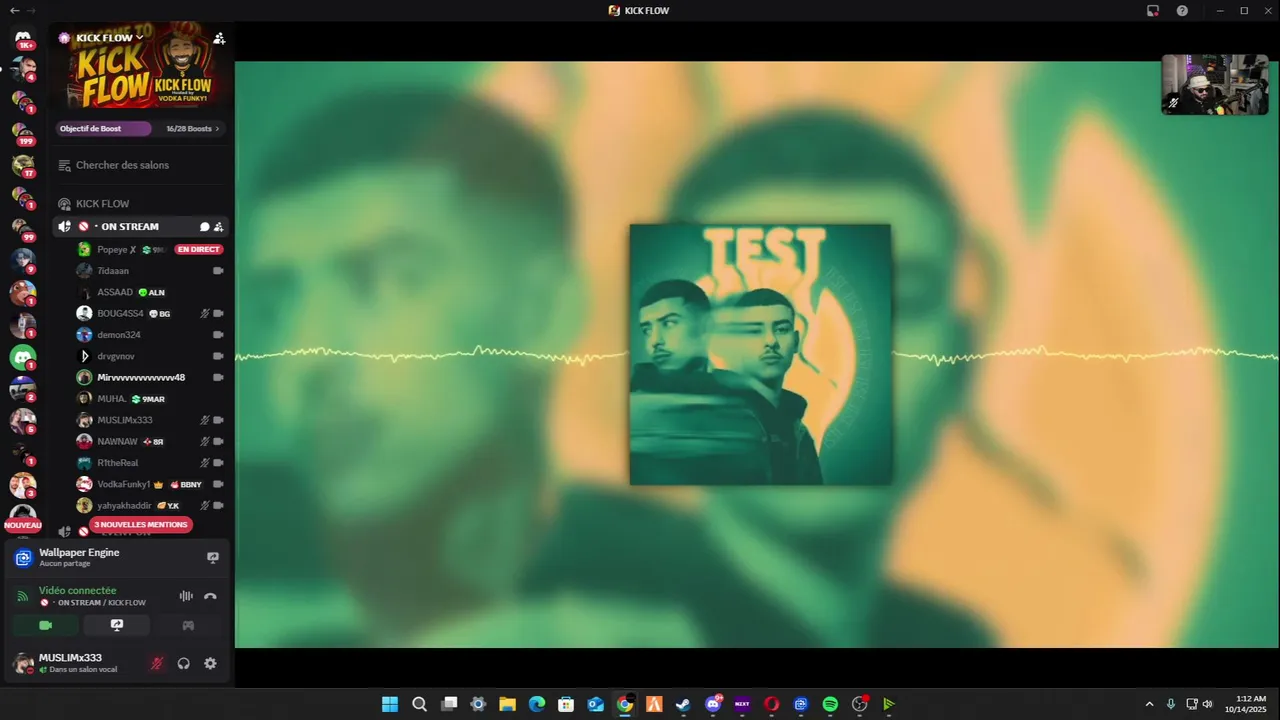The width and height of the screenshot is (1280, 720).
Task: Click the TEST album cover in the stream
Action: [760, 354]
